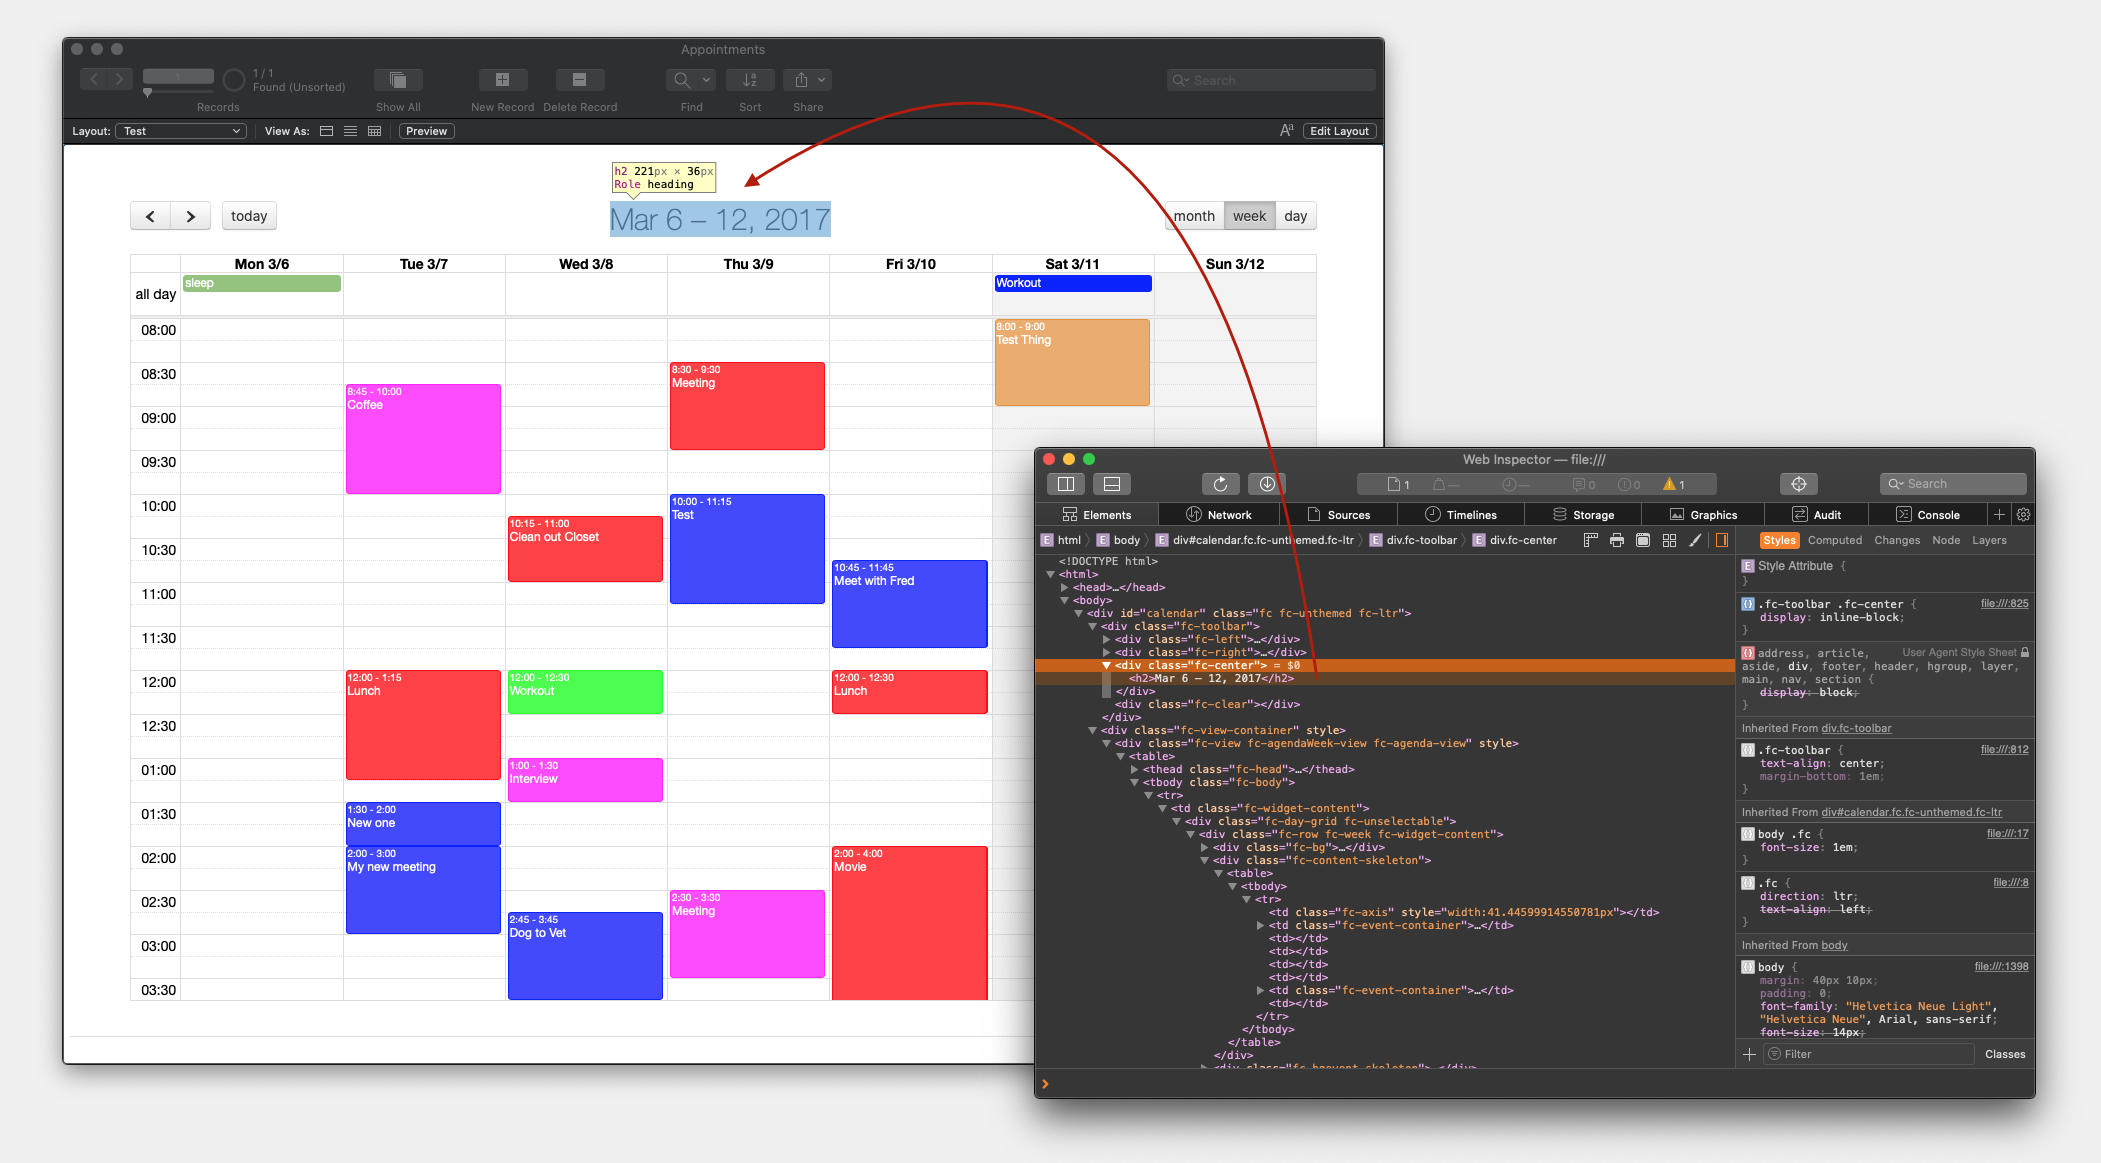2101x1163 pixels.
Task: Click the today button on the calendar
Action: coord(248,216)
